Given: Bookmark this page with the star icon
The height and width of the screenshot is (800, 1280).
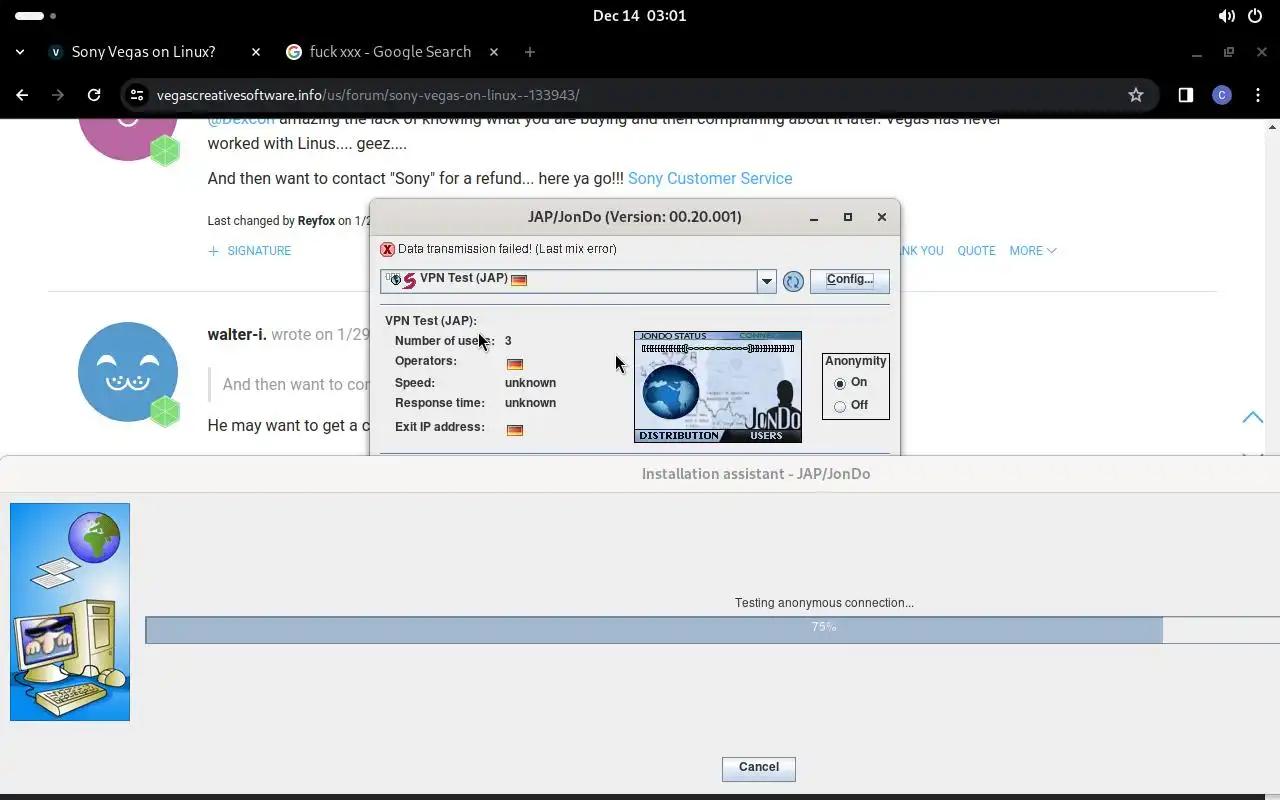Looking at the screenshot, I should (x=1136, y=95).
